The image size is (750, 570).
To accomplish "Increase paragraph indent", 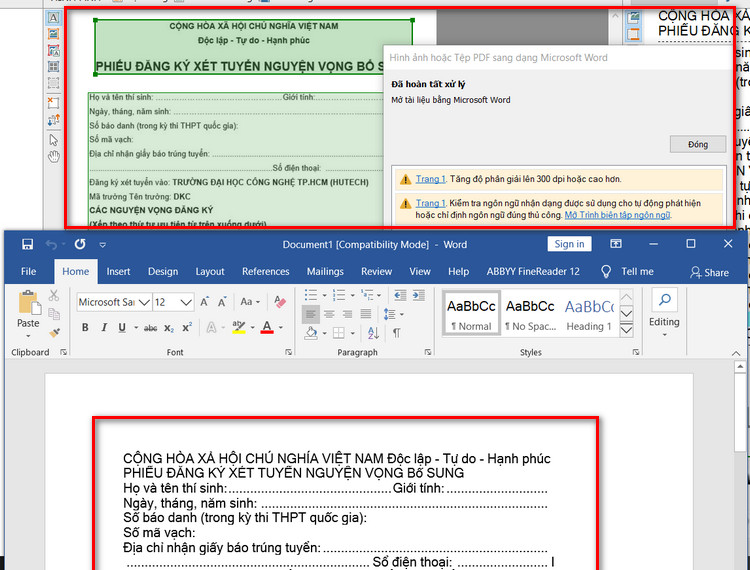I will point(419,296).
